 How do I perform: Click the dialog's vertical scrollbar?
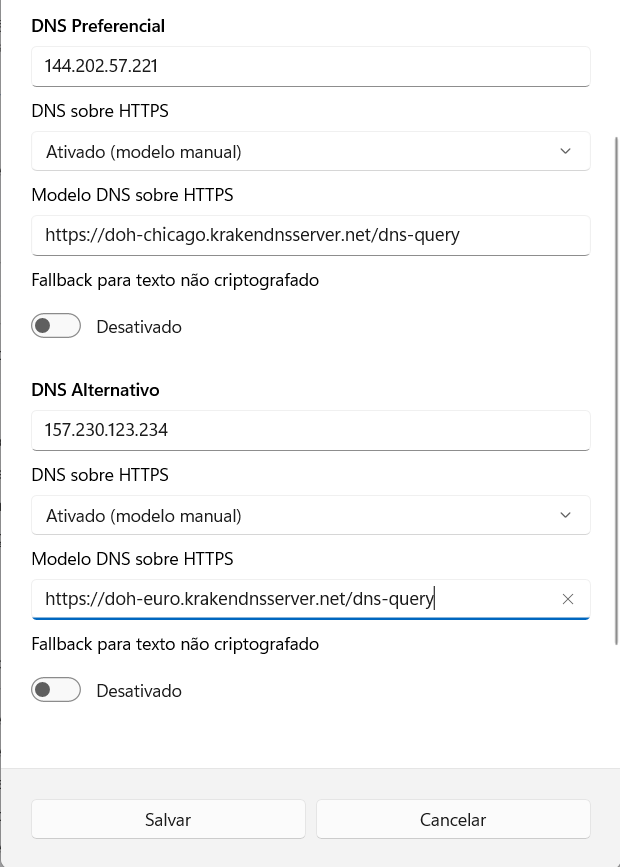point(617,390)
